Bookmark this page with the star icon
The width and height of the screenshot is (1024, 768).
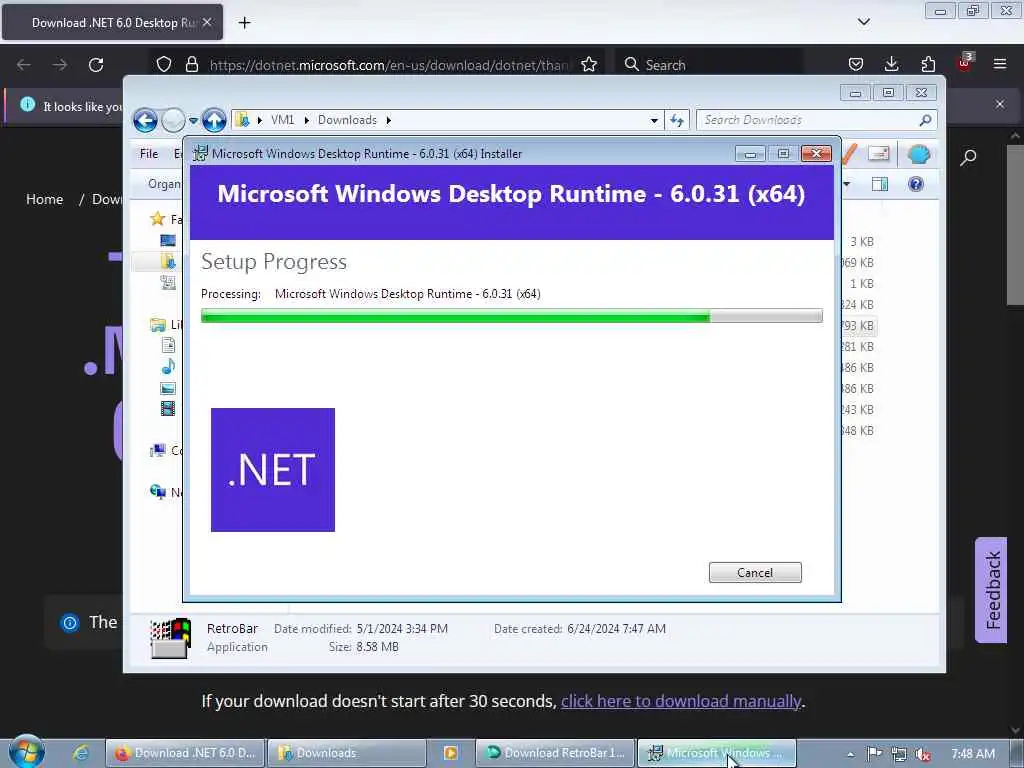(x=589, y=65)
